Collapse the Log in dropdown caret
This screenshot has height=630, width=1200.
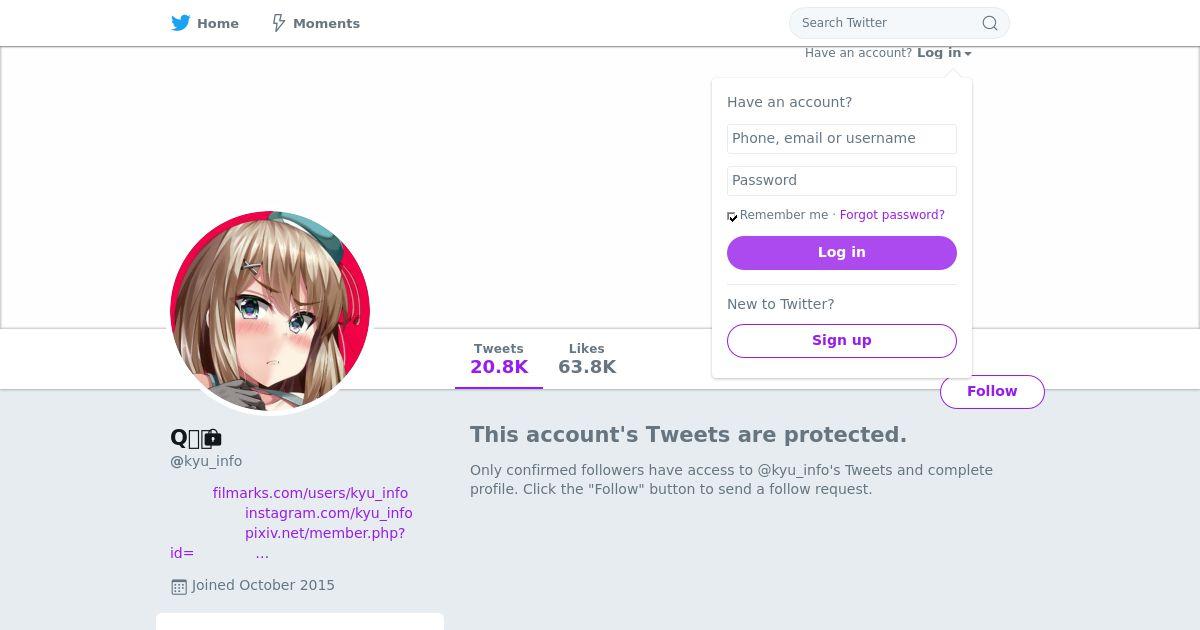point(968,54)
